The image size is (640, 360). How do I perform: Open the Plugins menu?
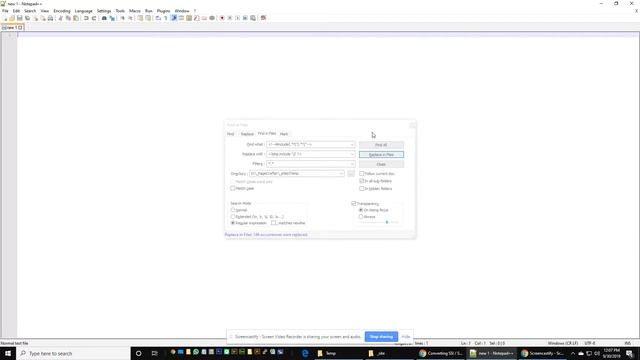pyautogui.click(x=163, y=11)
